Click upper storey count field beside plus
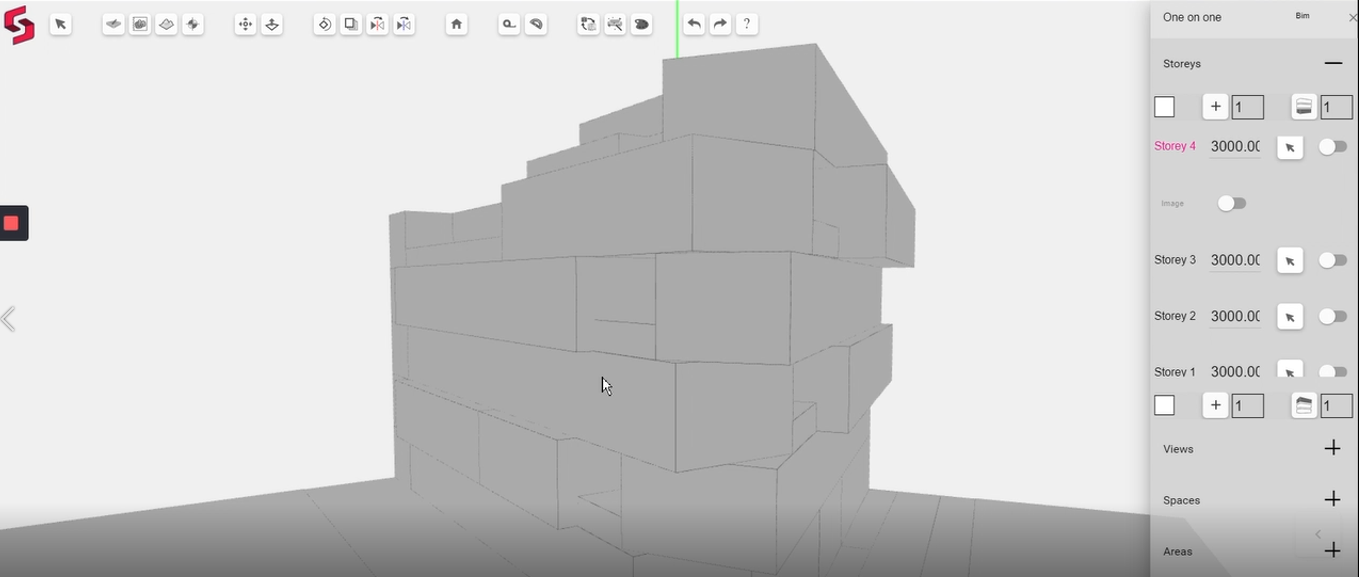Image resolution: width=1359 pixels, height=577 pixels. click(x=1248, y=107)
